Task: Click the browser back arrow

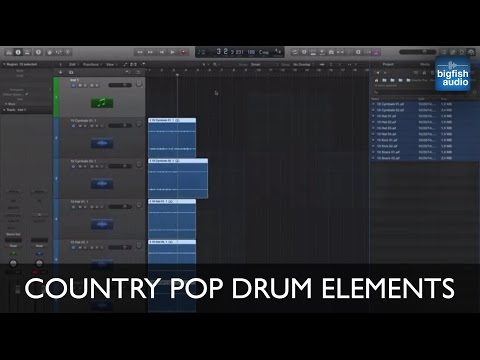Action: [x=378, y=73]
